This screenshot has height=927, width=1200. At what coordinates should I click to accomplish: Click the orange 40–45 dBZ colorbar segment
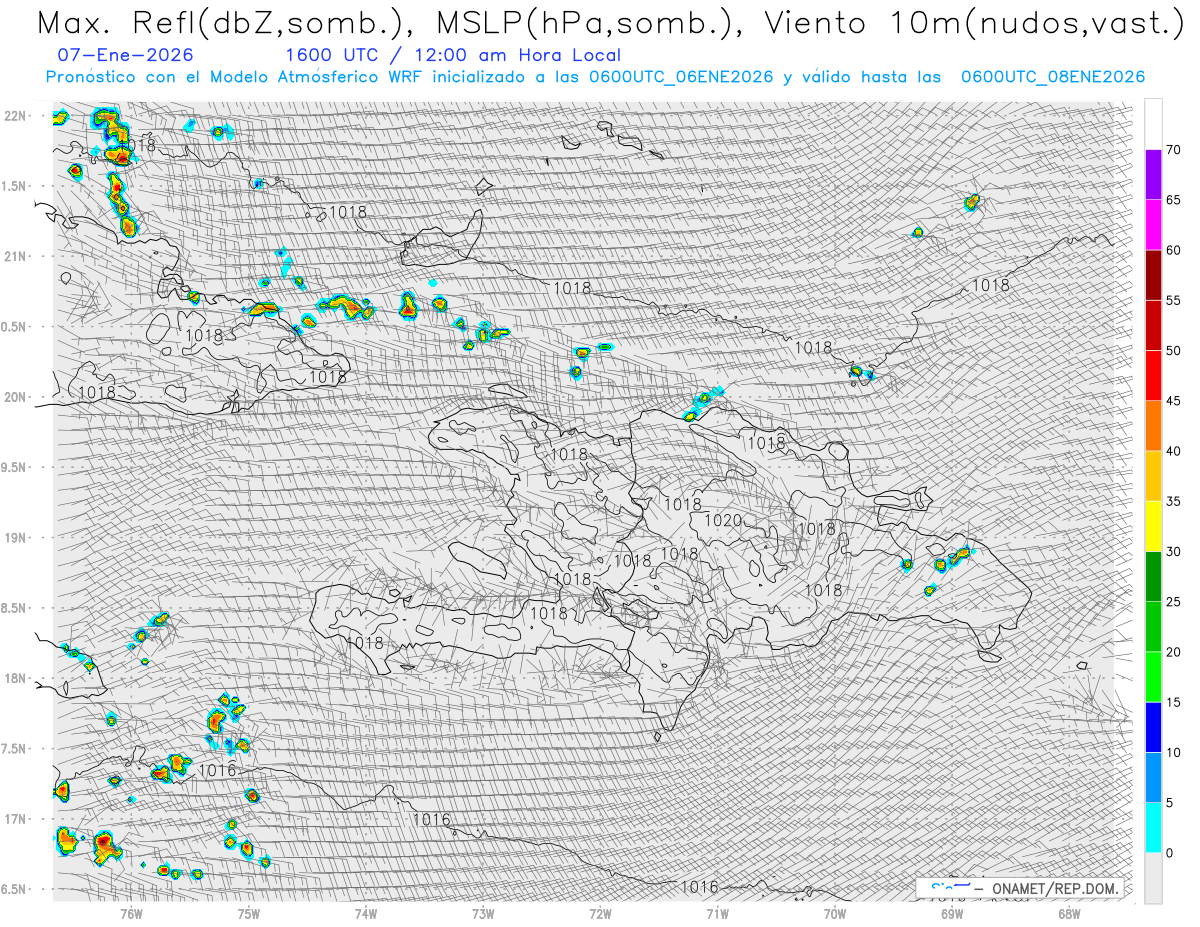[1153, 426]
